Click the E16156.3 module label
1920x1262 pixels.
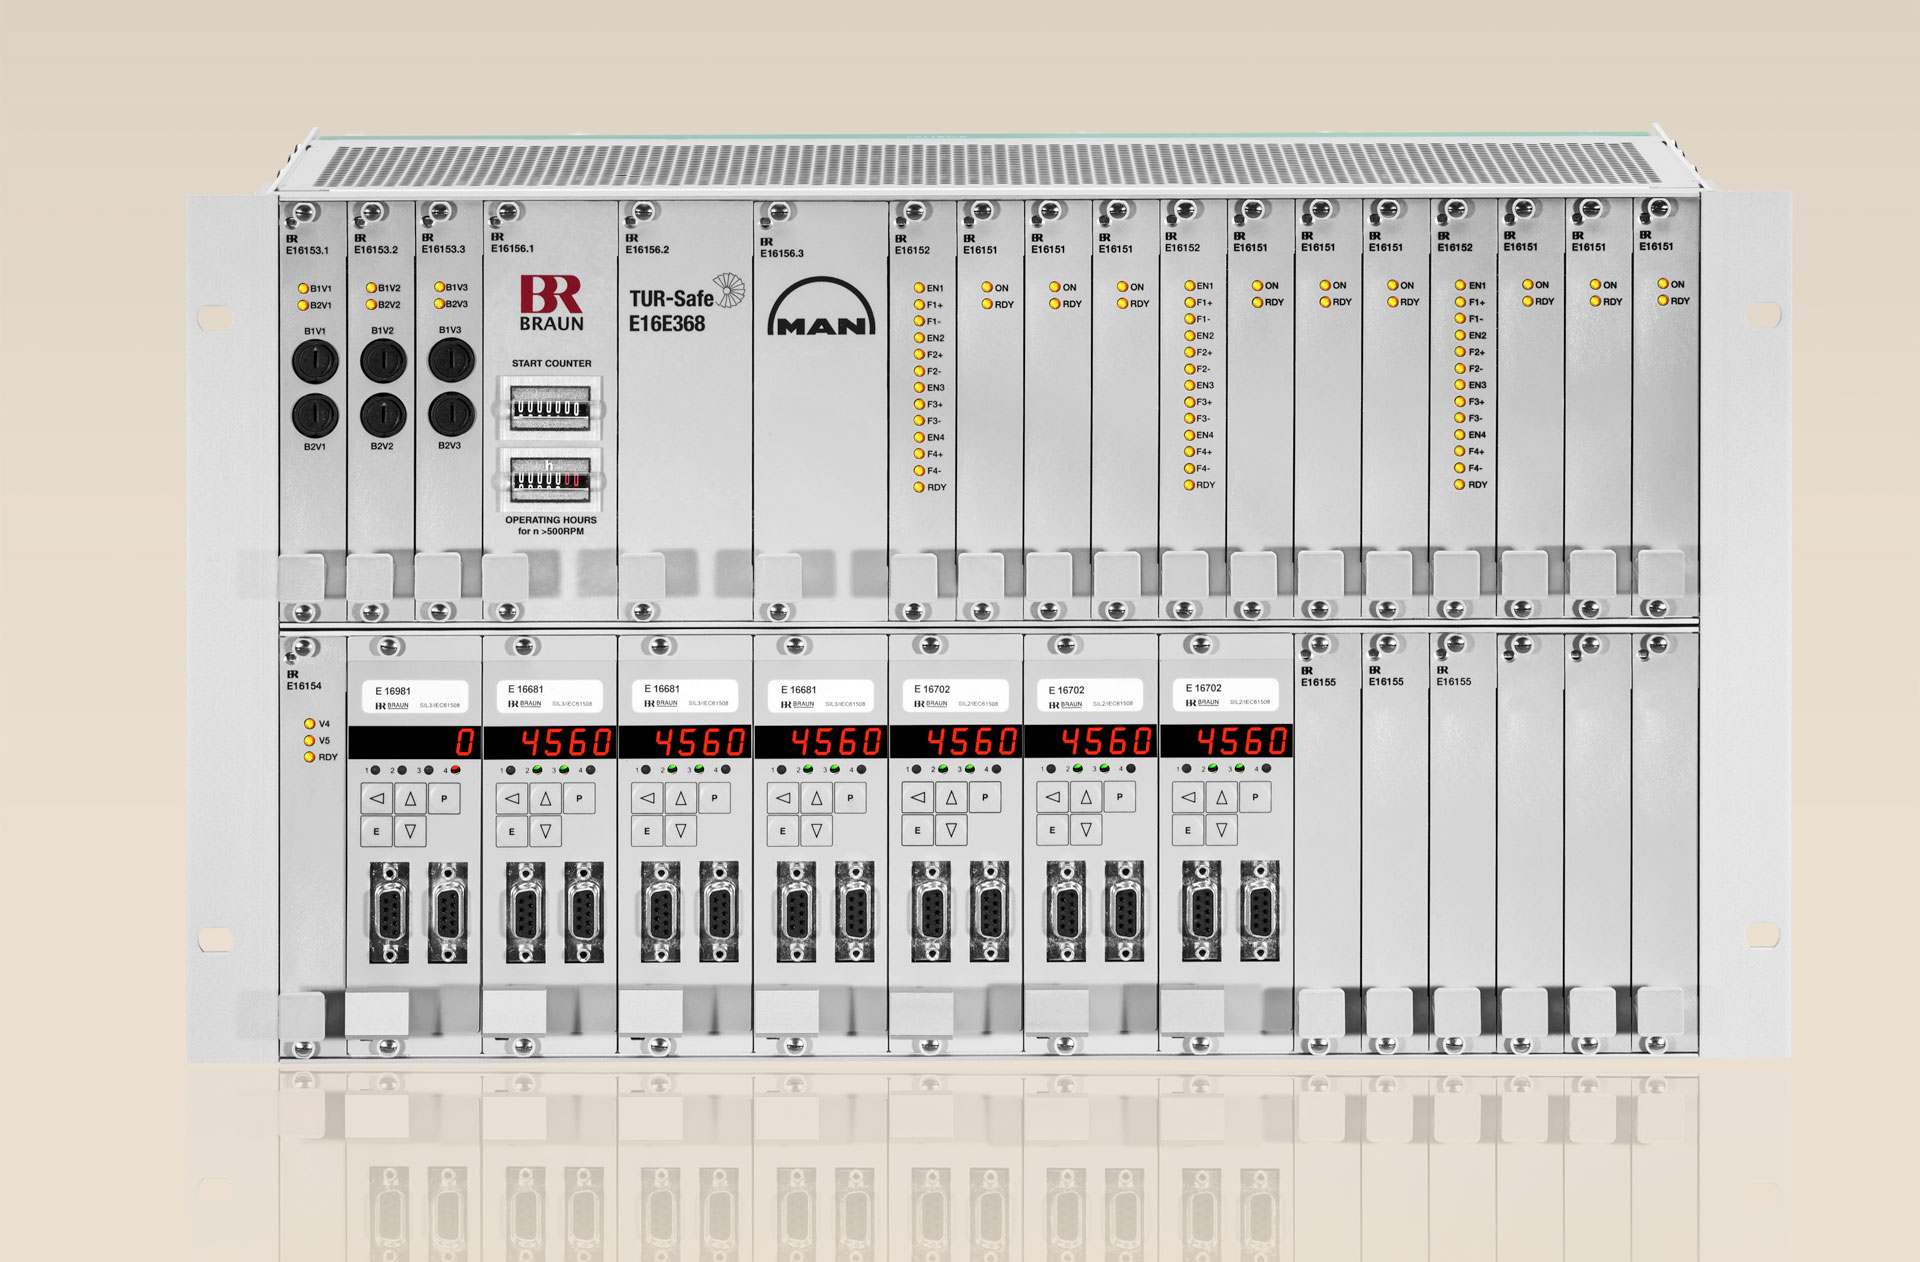pos(782,253)
